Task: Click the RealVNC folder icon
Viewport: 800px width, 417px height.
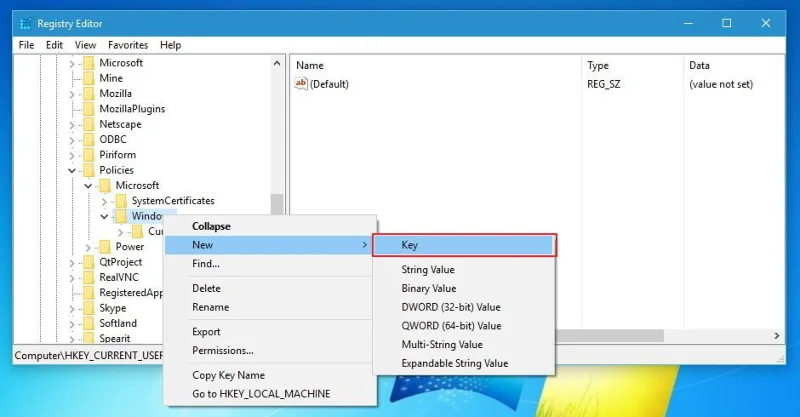Action: point(89,277)
